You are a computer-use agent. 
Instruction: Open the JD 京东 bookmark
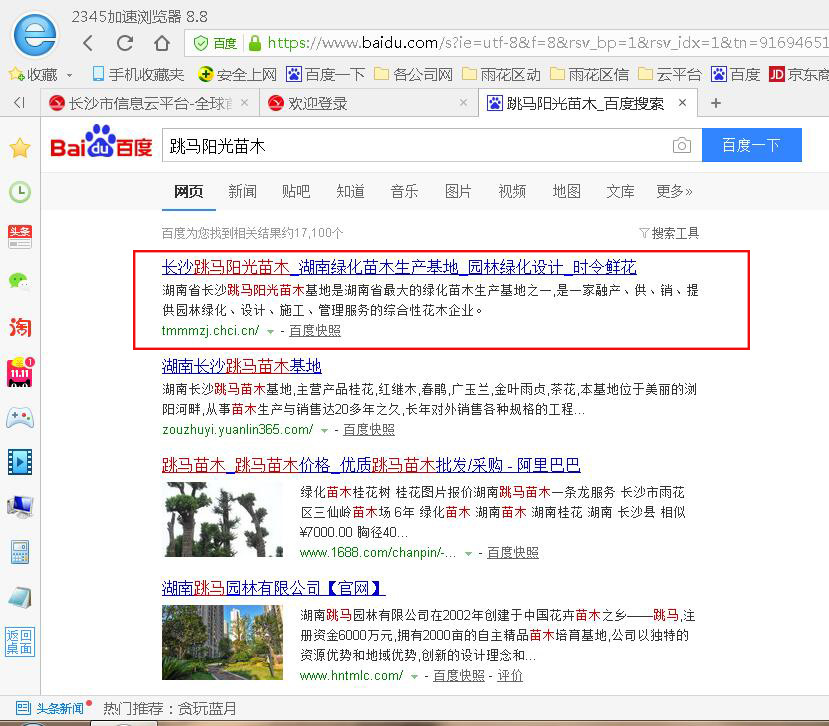[x=798, y=75]
